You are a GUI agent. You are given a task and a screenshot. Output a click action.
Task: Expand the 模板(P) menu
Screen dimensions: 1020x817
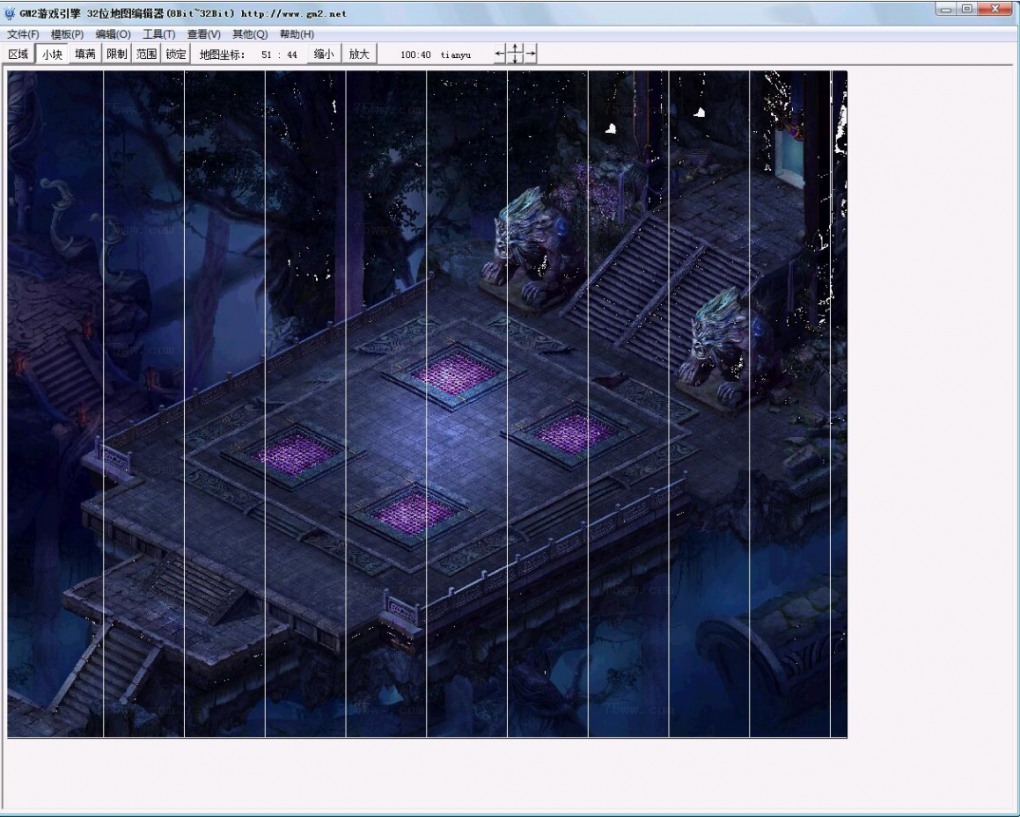[67, 34]
